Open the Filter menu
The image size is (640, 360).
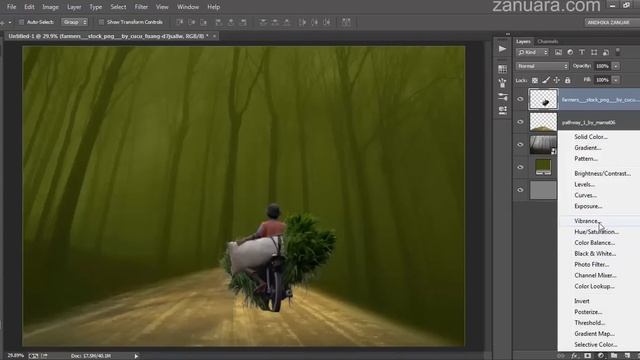click(x=141, y=7)
